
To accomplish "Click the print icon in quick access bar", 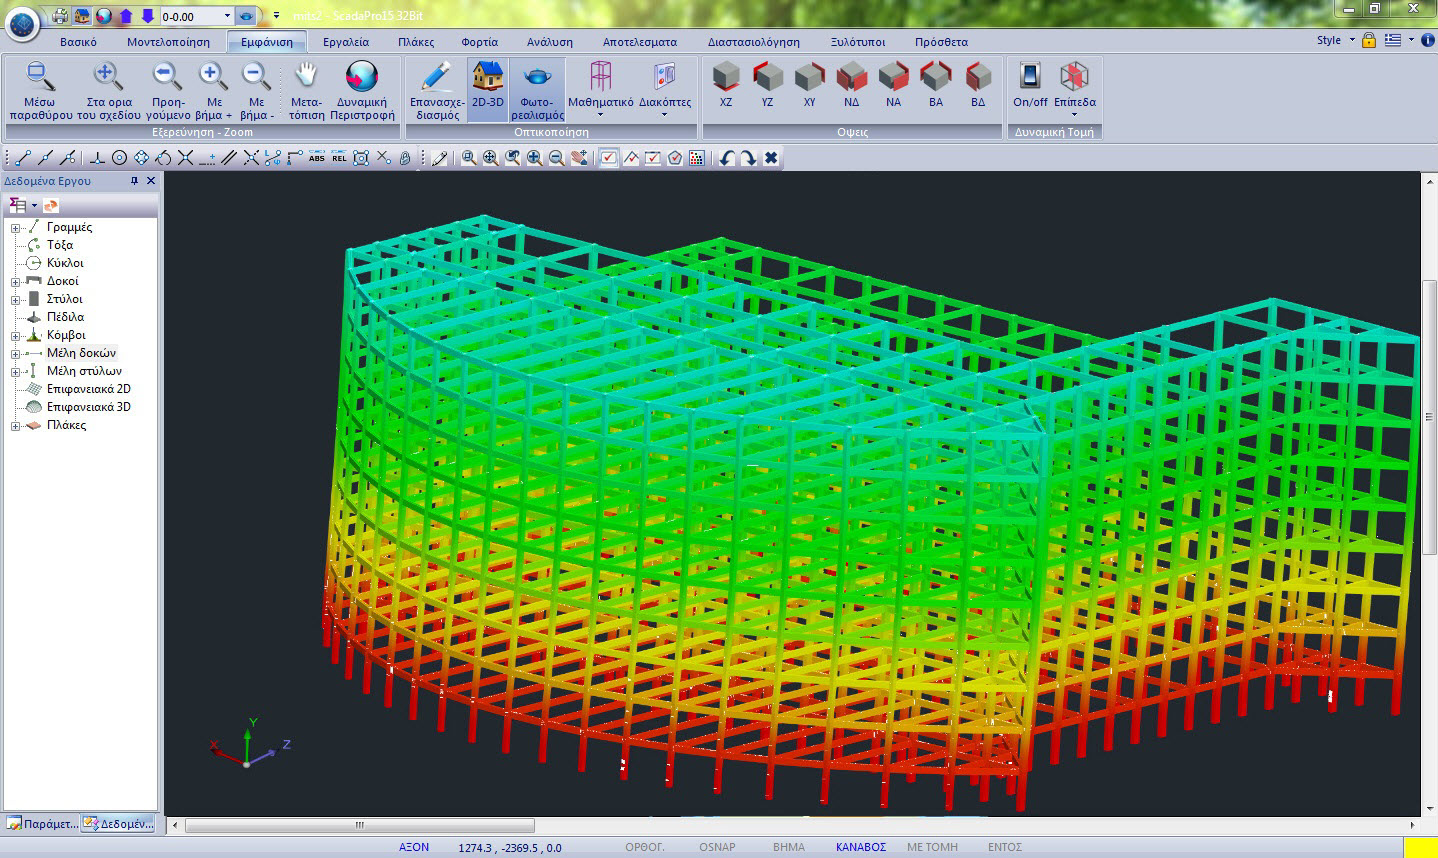I will click(x=60, y=16).
